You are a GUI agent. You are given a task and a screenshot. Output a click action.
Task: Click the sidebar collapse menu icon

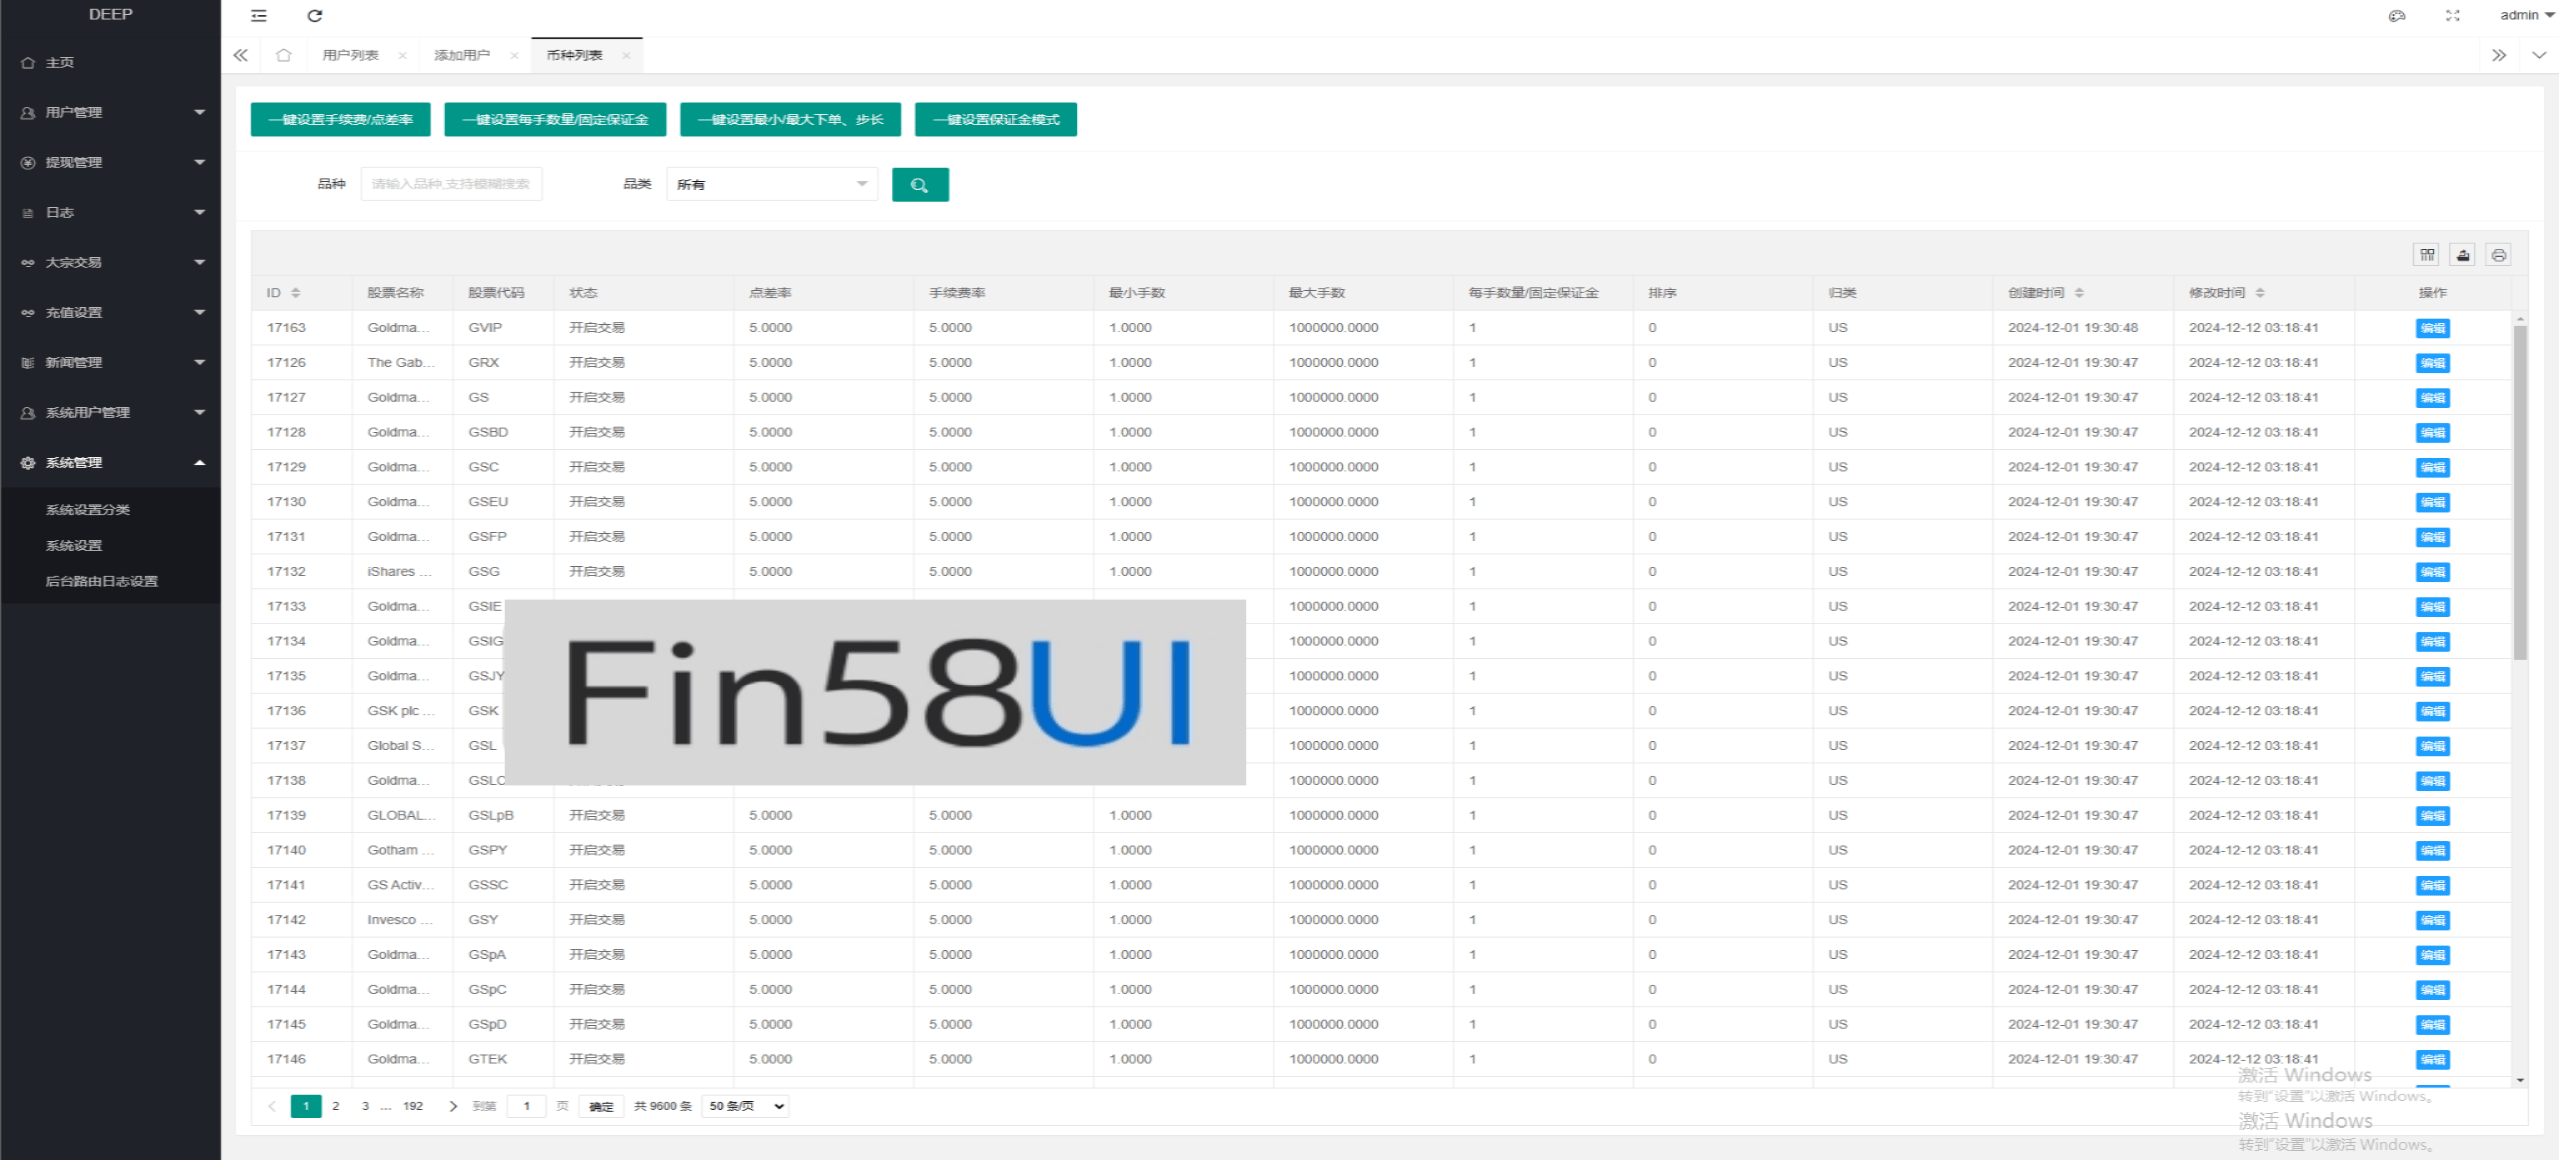259,15
